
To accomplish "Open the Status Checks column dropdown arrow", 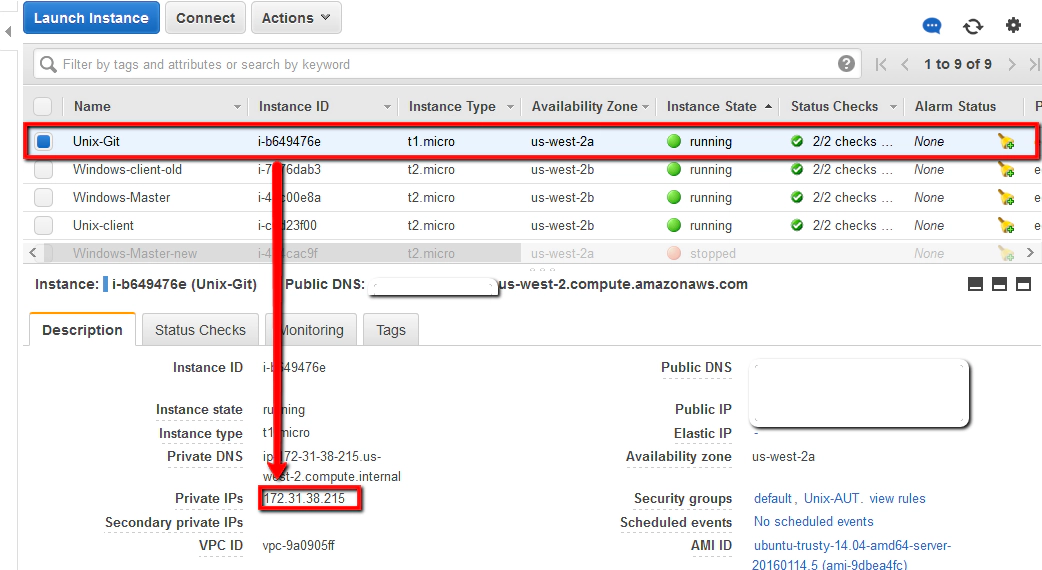I will 893,107.
